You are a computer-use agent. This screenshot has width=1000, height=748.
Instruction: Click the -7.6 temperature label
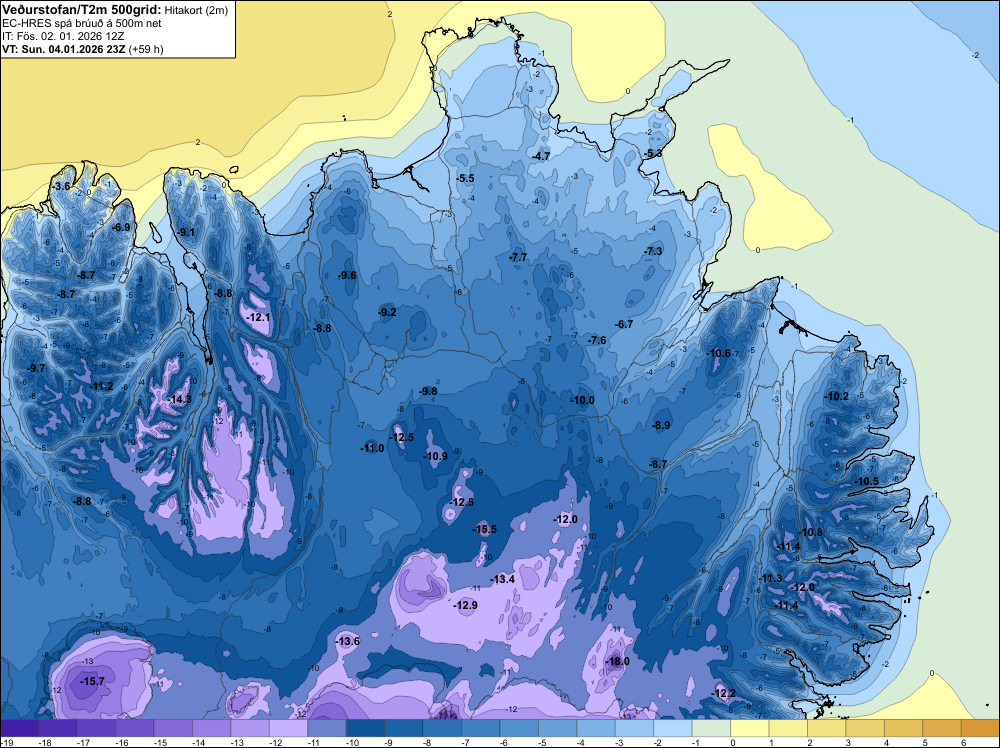click(597, 341)
